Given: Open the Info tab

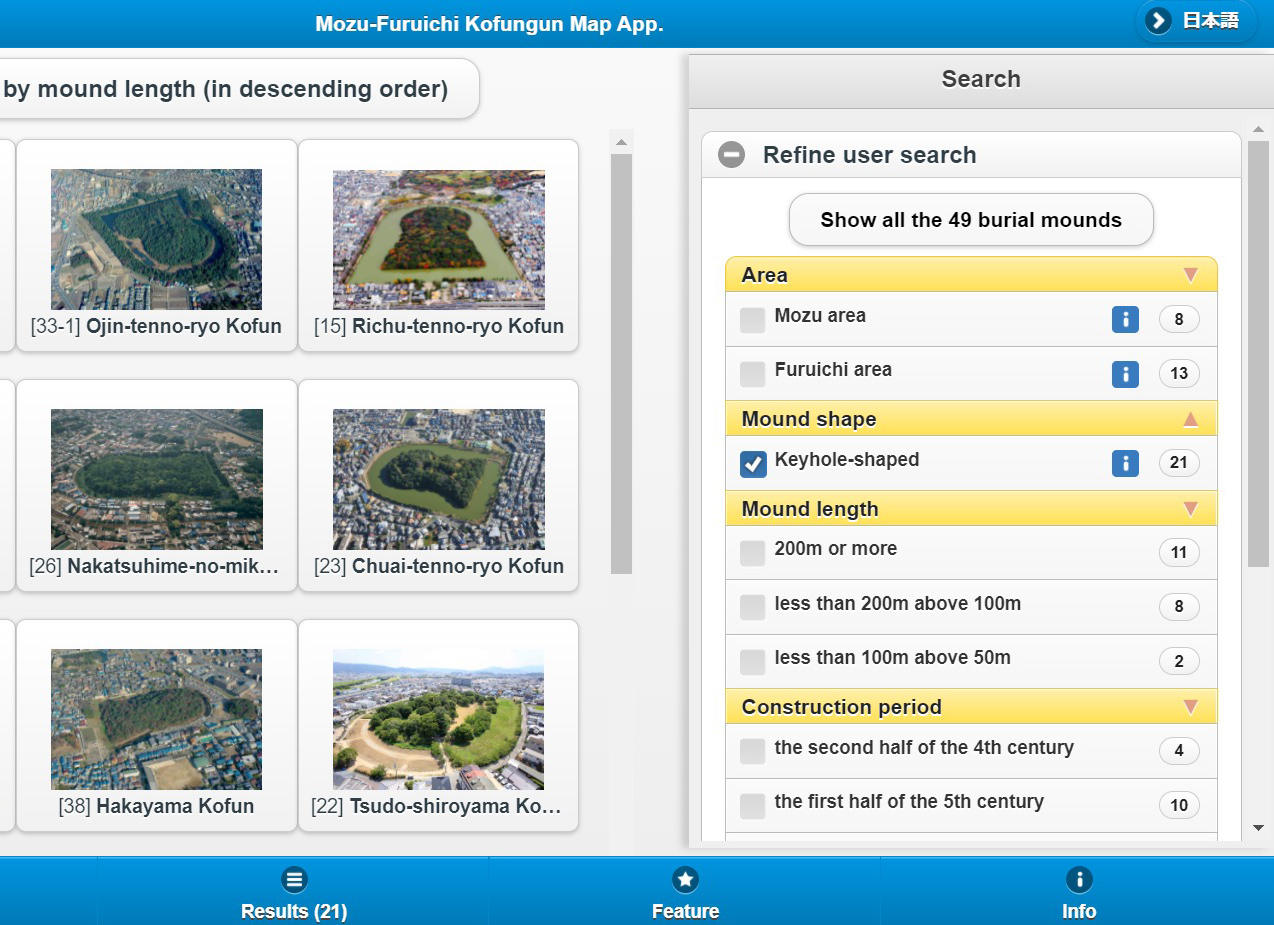Looking at the screenshot, I should [1078, 891].
